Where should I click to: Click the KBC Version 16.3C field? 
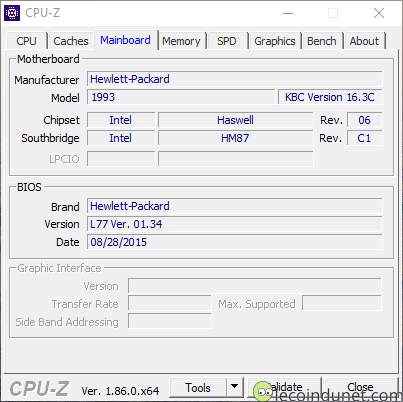(330, 97)
